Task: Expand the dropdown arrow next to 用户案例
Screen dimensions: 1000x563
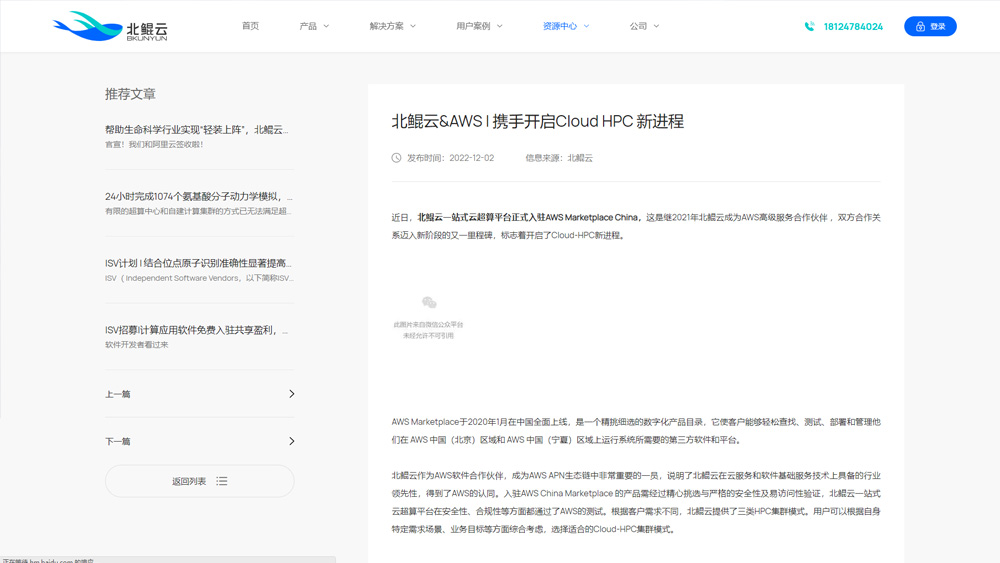Action: (499, 26)
